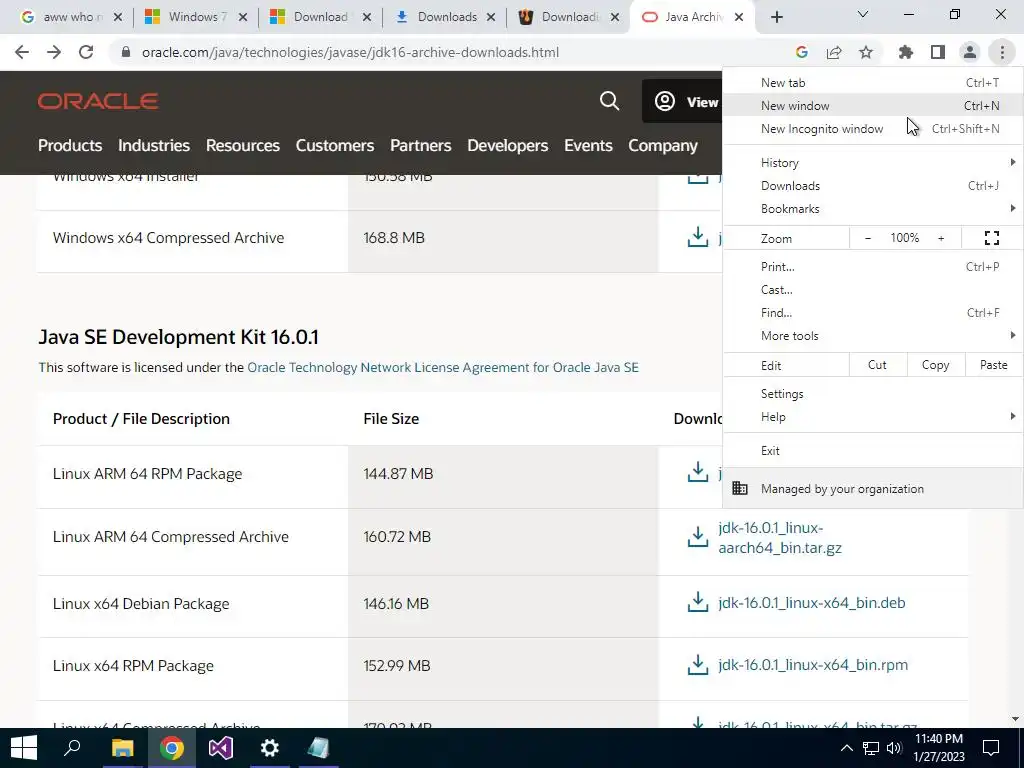Open the Developers navigation item

click(x=507, y=146)
